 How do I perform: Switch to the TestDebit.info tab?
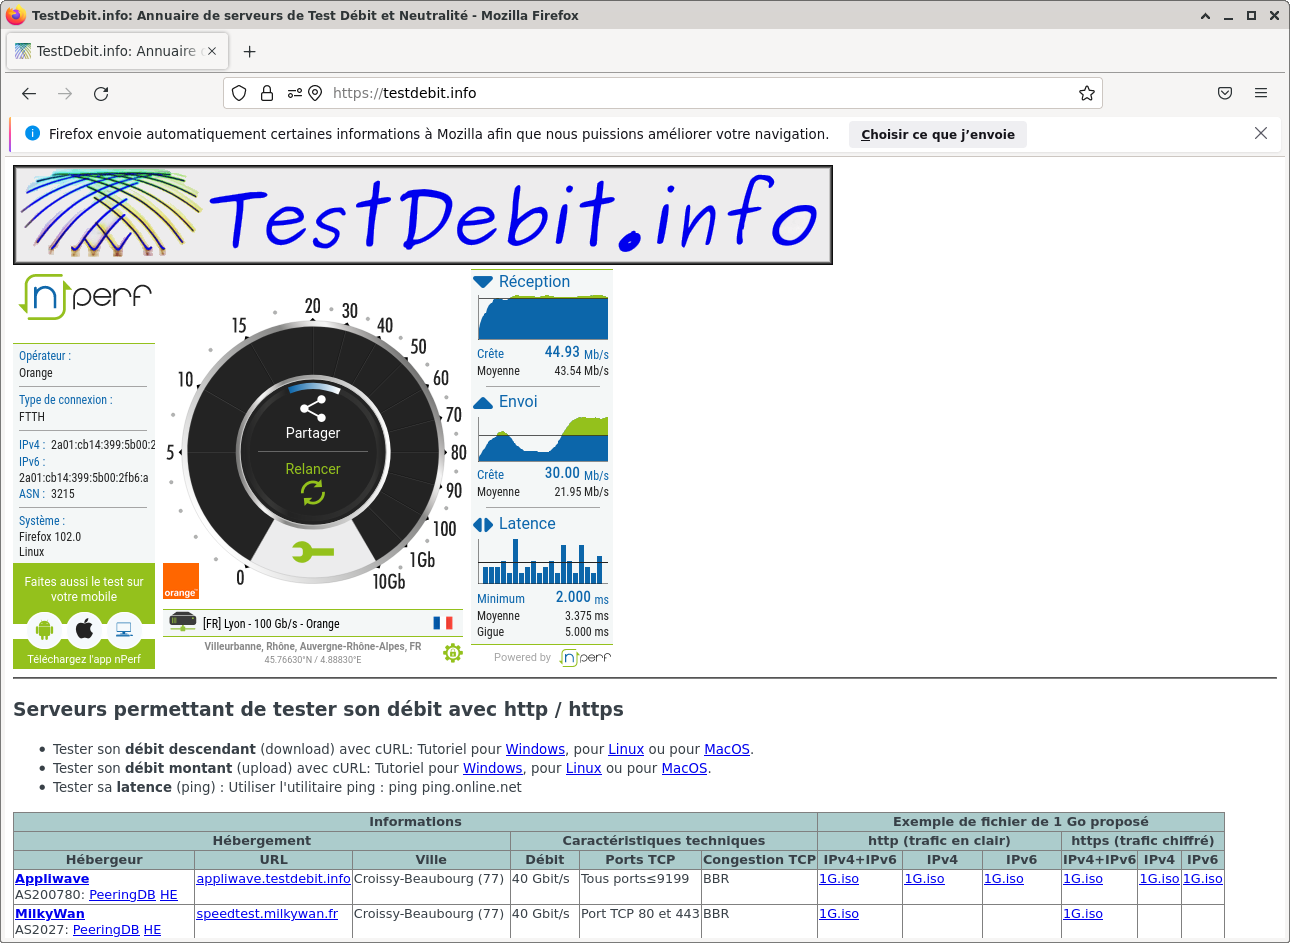[x=115, y=51]
